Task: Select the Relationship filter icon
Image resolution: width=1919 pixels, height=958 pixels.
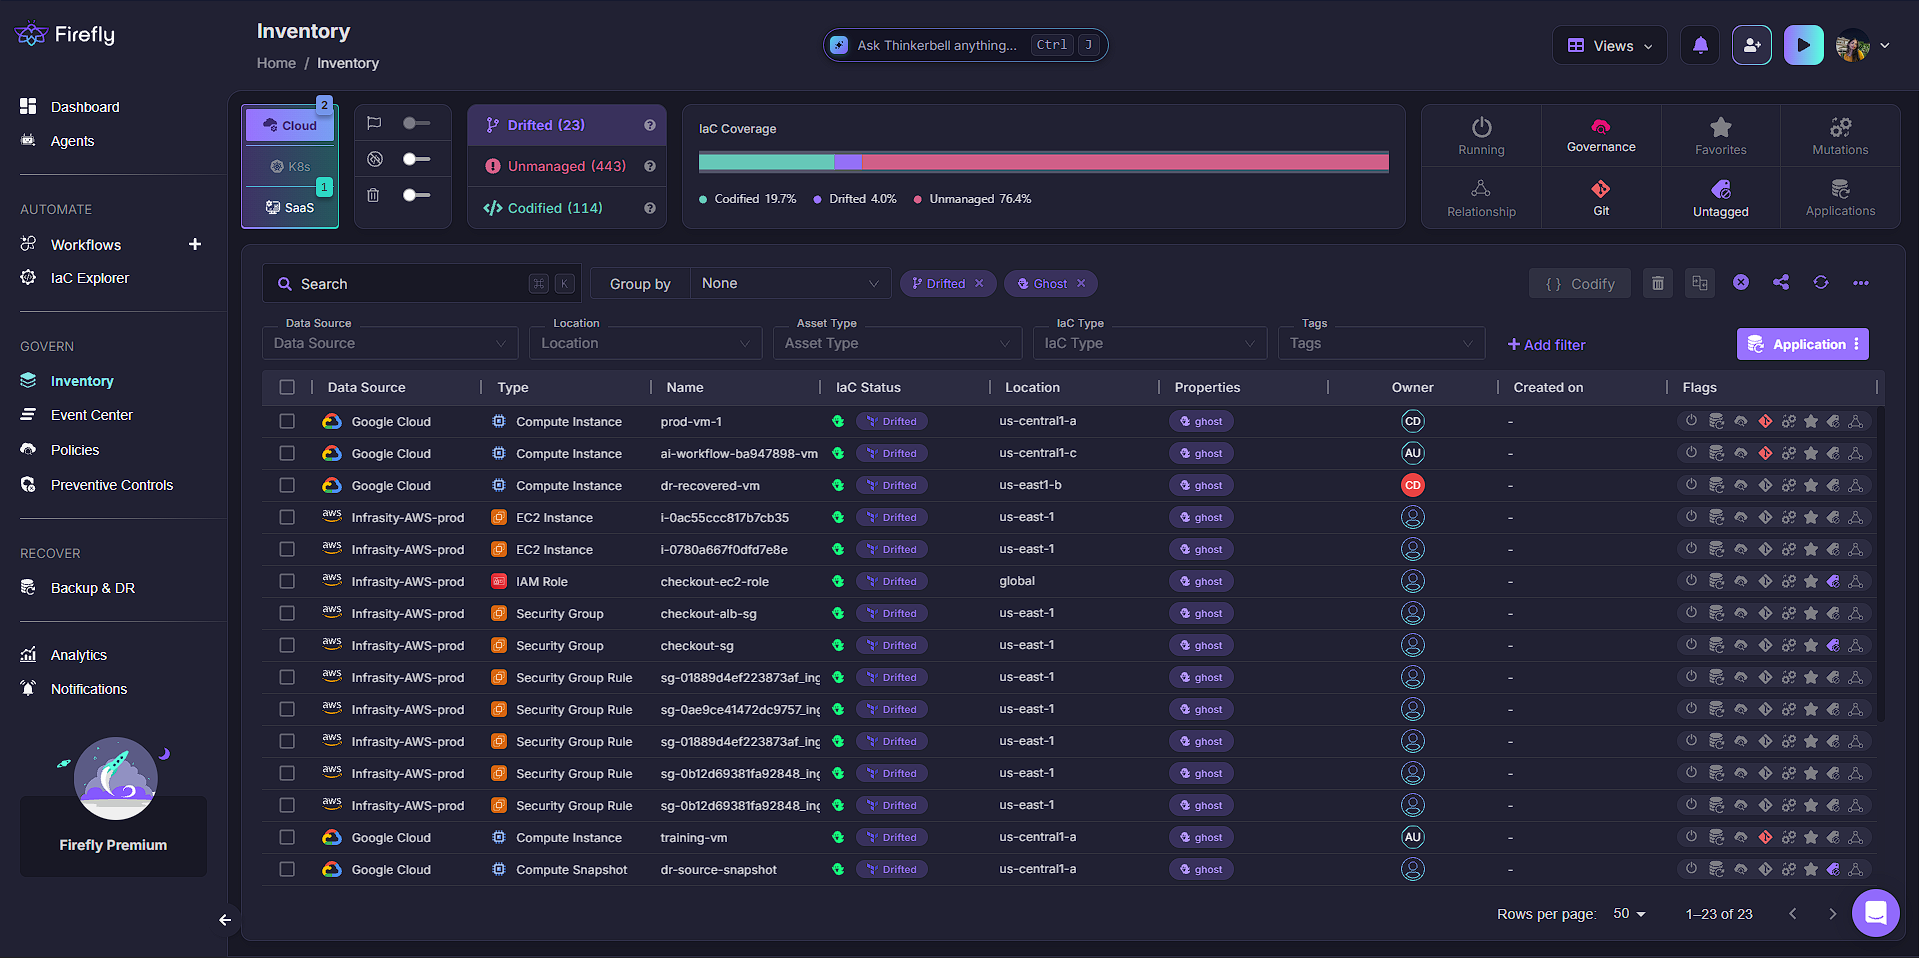Action: point(1481,198)
